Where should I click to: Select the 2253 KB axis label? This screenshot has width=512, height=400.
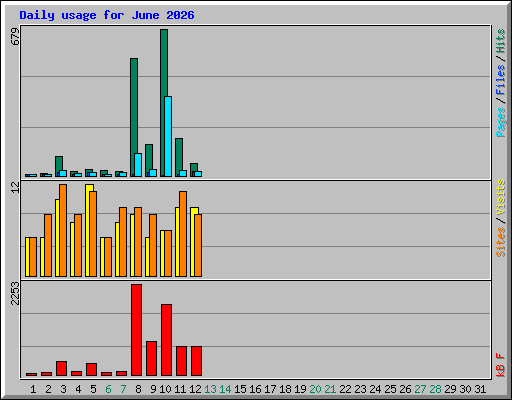[15, 294]
